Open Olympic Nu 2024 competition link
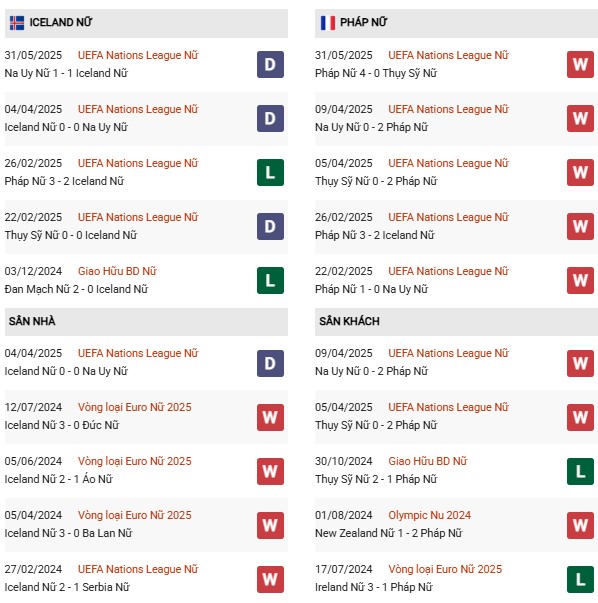Image resolution: width=598 pixels, height=603 pixels. [429, 515]
